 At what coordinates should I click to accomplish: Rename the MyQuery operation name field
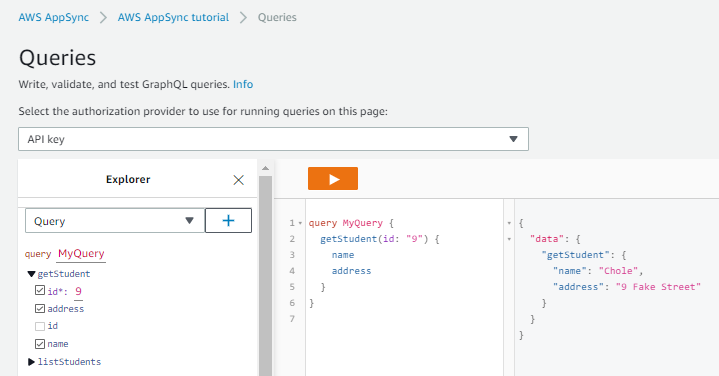coord(81,254)
